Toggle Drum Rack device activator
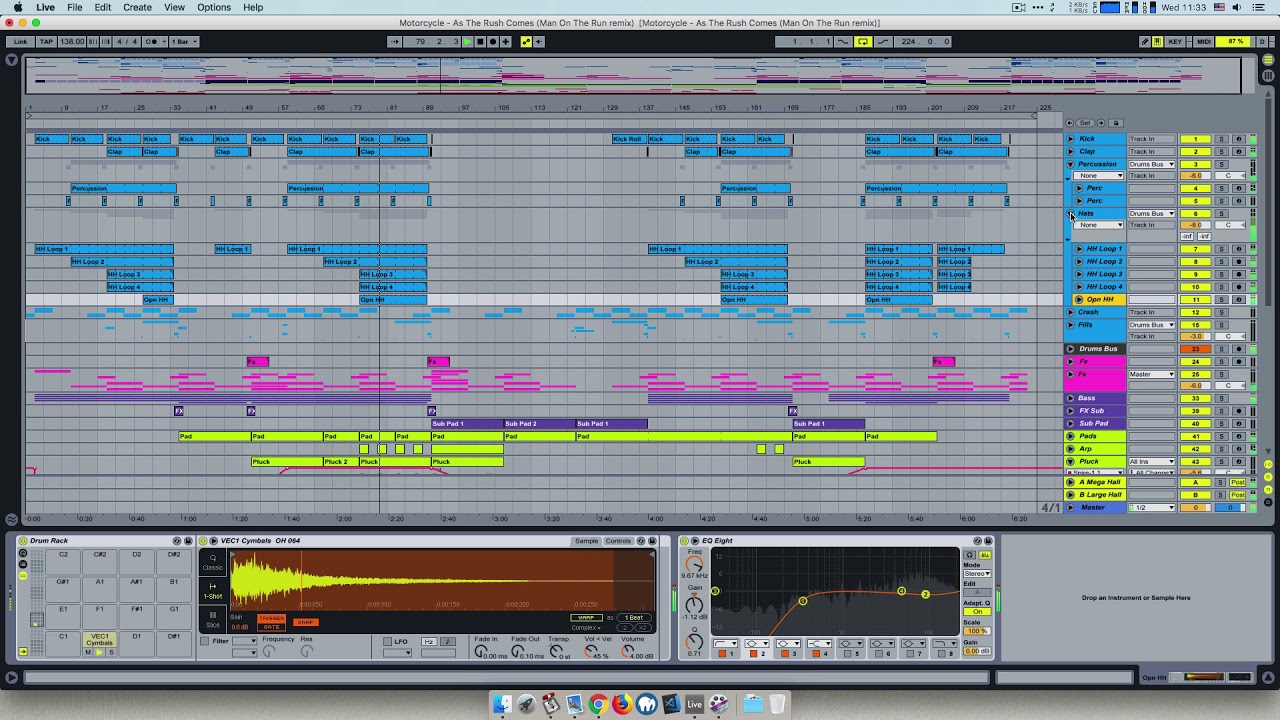1280x720 pixels. point(23,541)
